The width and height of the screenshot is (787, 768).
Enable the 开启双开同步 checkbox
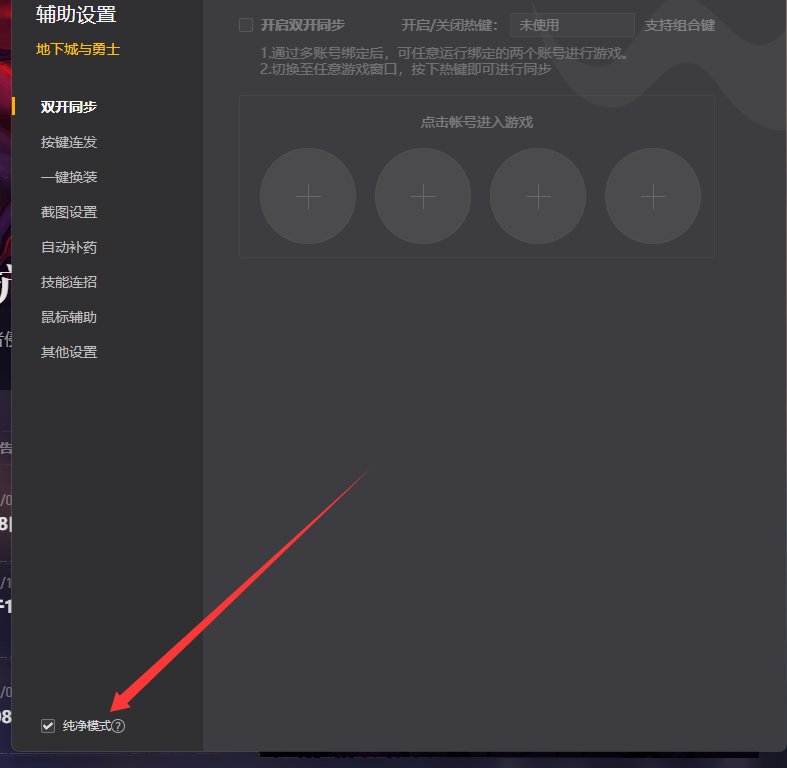pyautogui.click(x=246, y=25)
